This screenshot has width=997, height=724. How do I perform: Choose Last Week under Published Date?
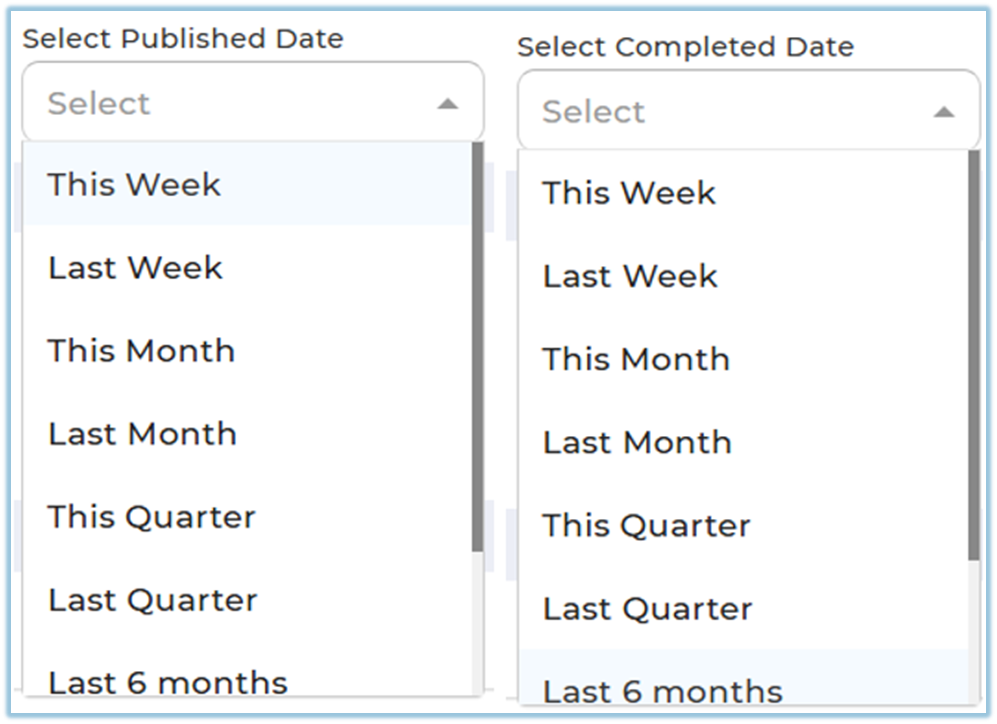(x=136, y=267)
